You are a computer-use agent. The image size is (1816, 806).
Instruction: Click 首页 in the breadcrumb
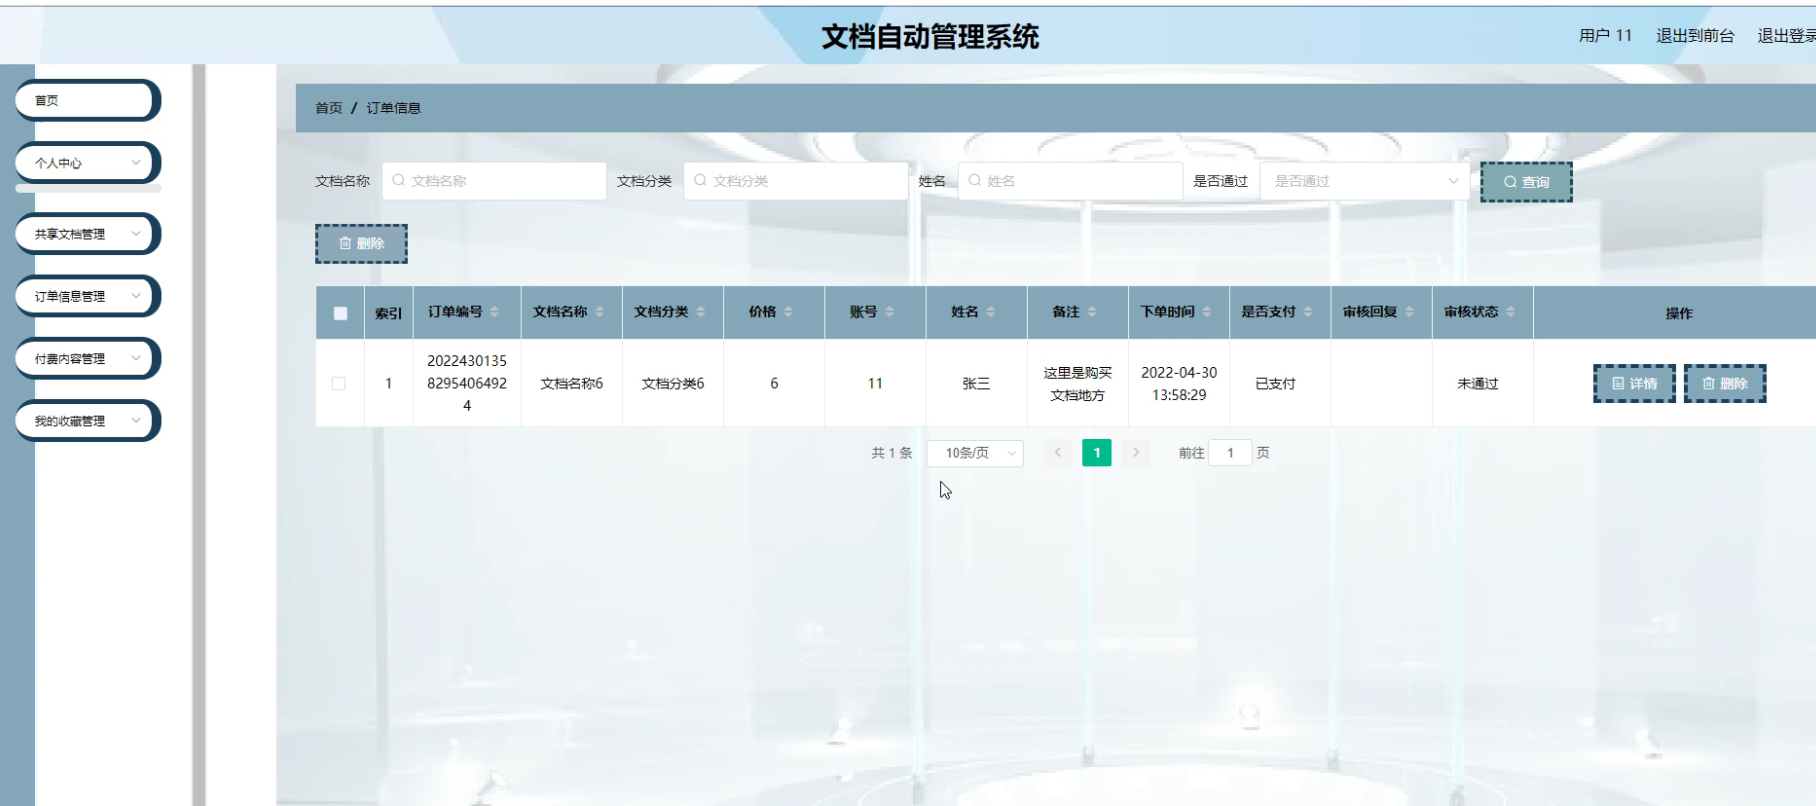[x=329, y=108]
